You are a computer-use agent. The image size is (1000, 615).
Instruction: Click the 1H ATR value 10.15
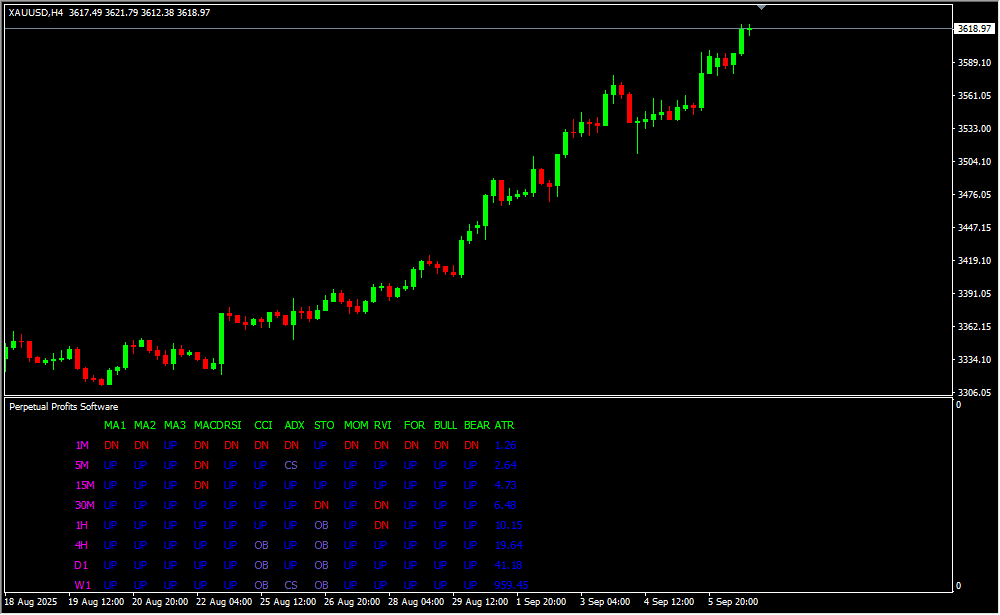point(508,526)
